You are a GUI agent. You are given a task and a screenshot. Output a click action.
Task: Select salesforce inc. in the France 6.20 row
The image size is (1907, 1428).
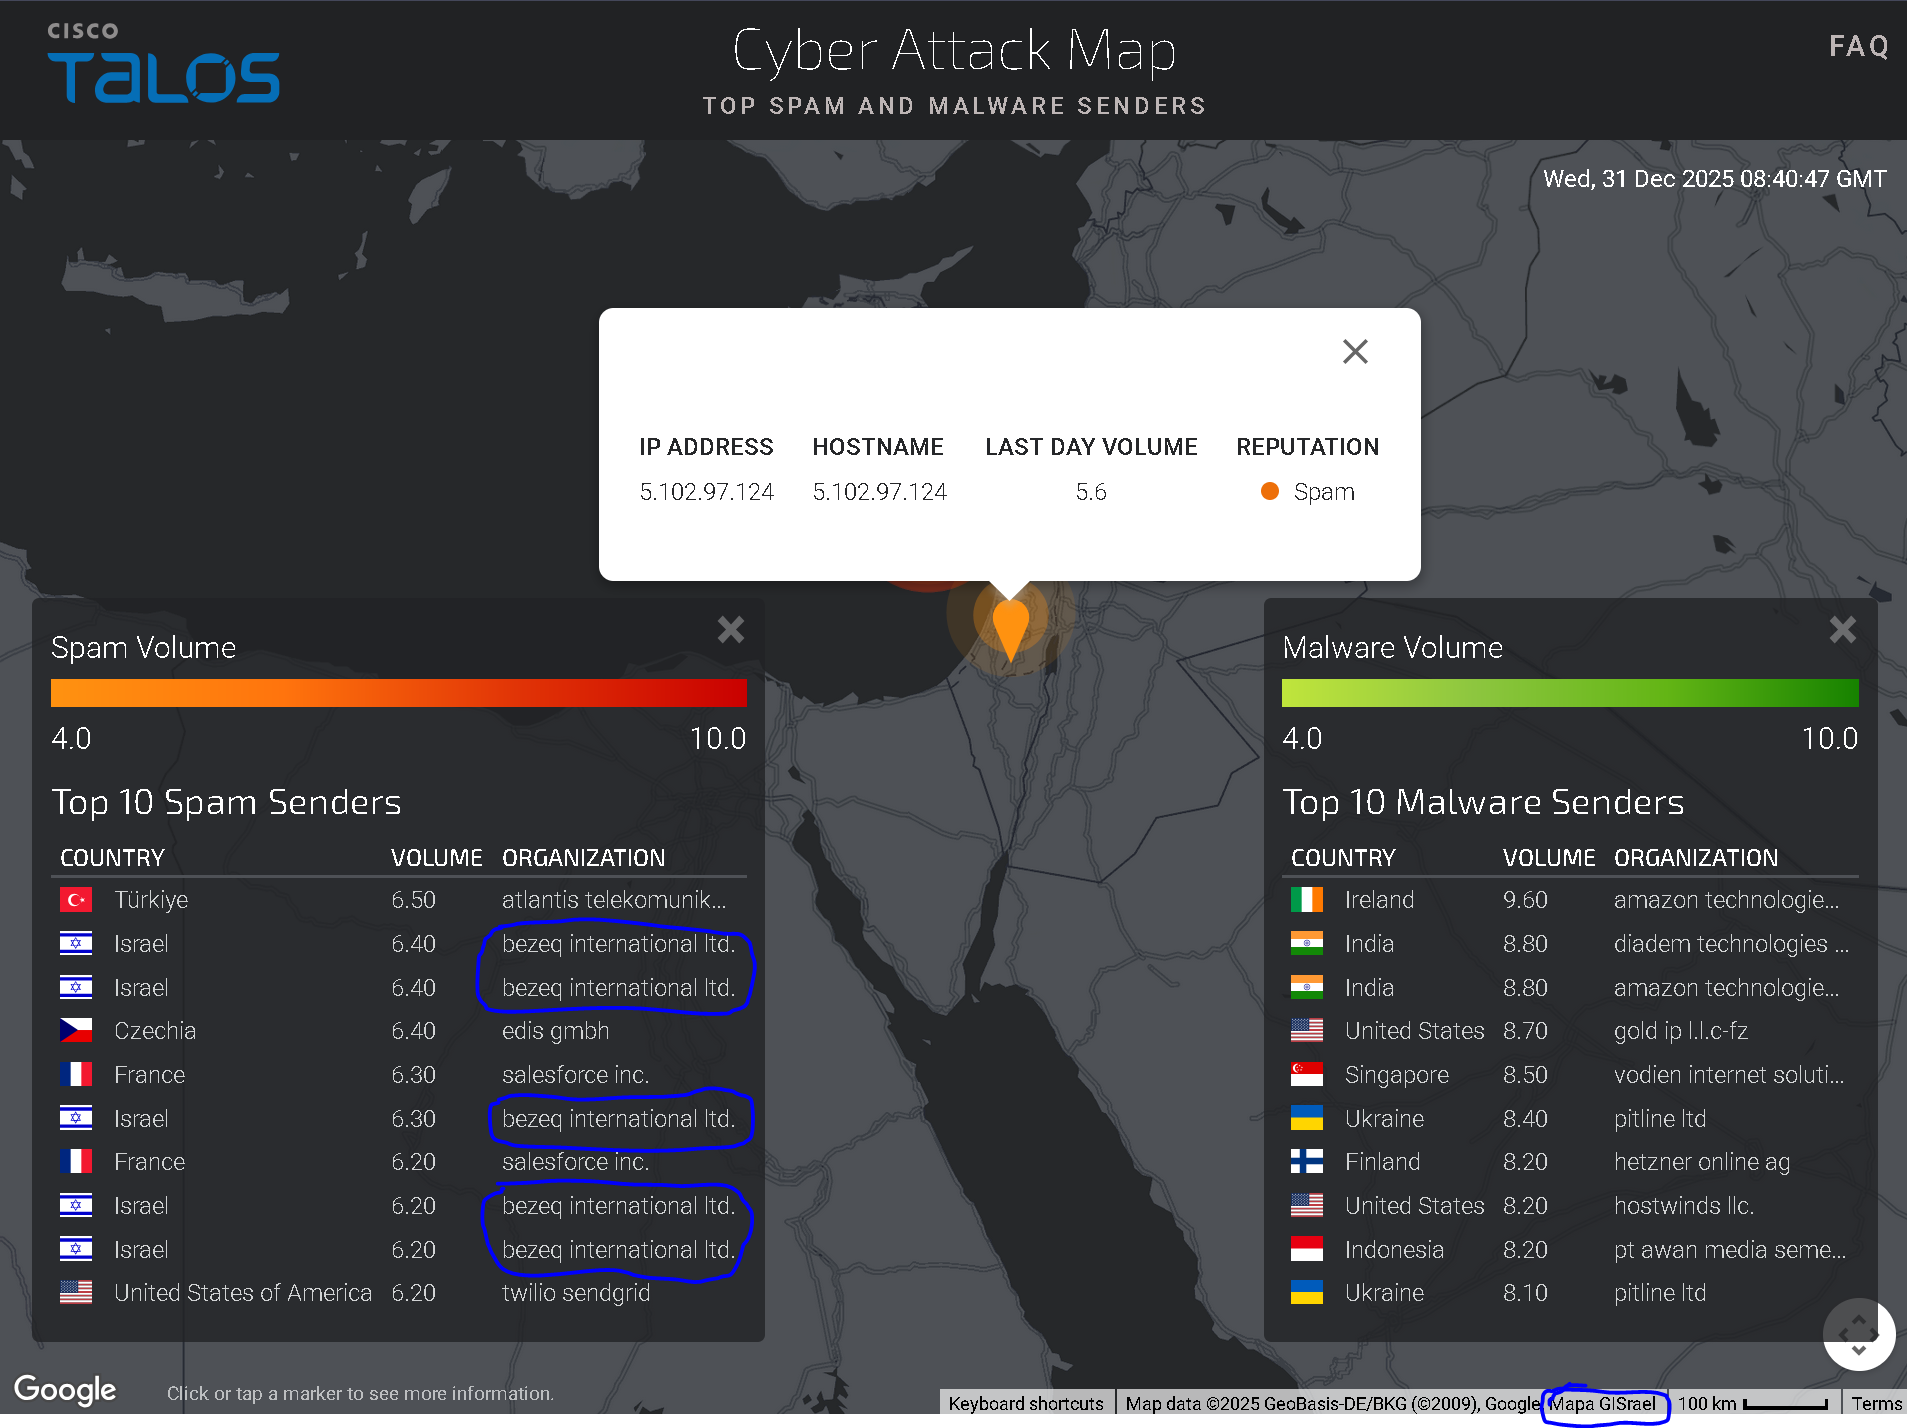tap(575, 1162)
